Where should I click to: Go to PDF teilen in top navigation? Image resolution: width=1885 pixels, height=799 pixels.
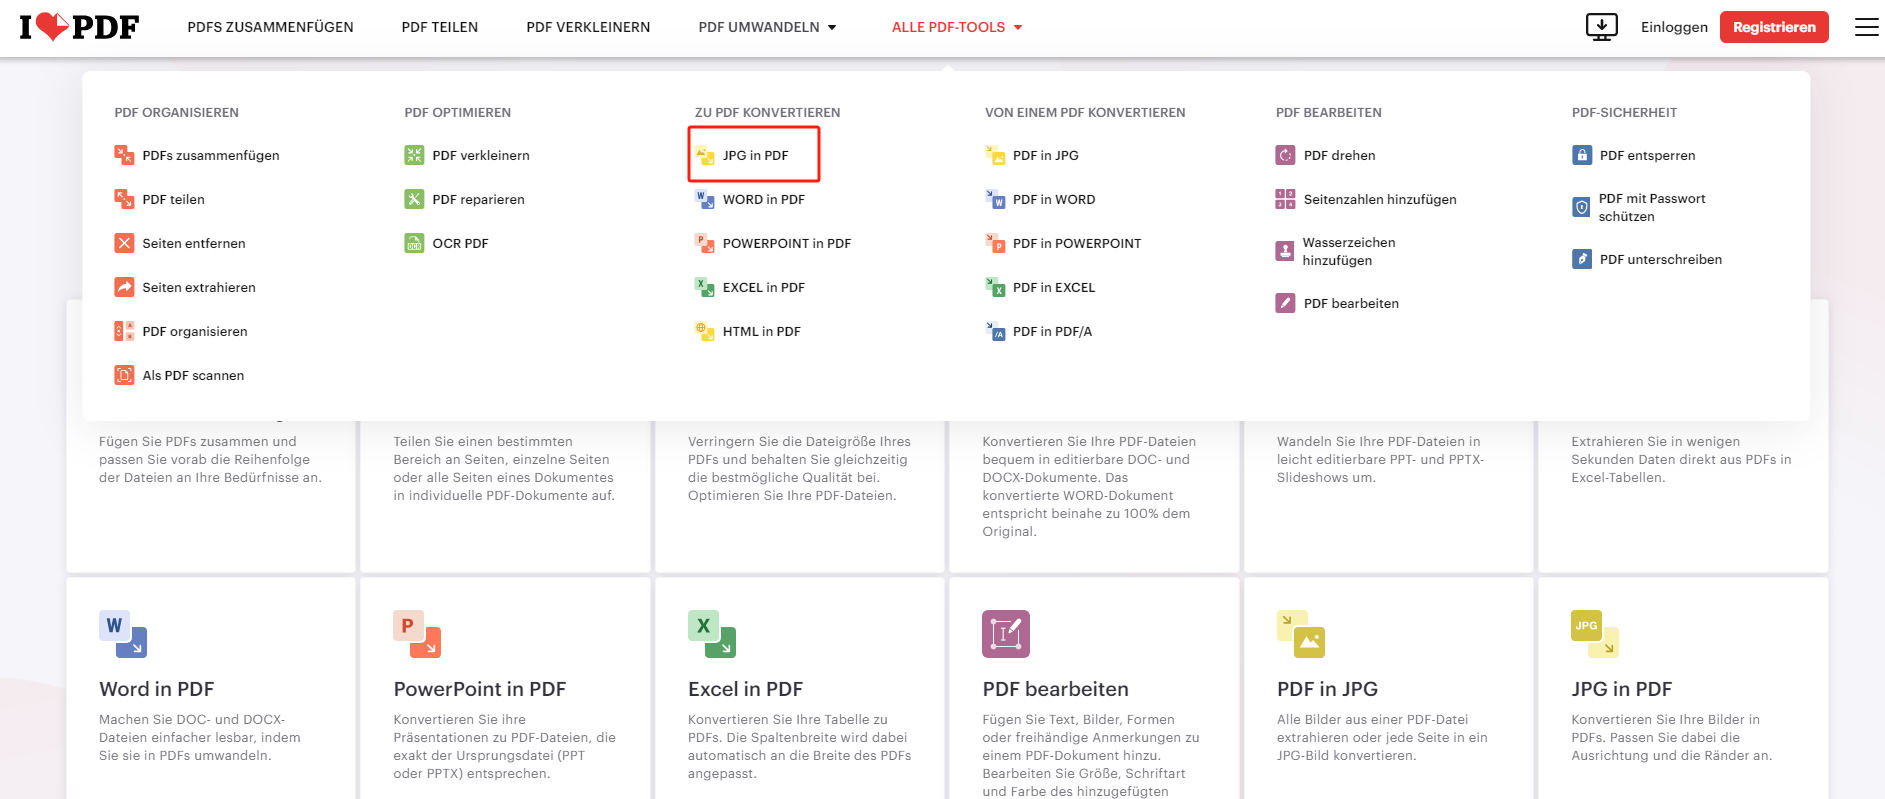point(440,27)
